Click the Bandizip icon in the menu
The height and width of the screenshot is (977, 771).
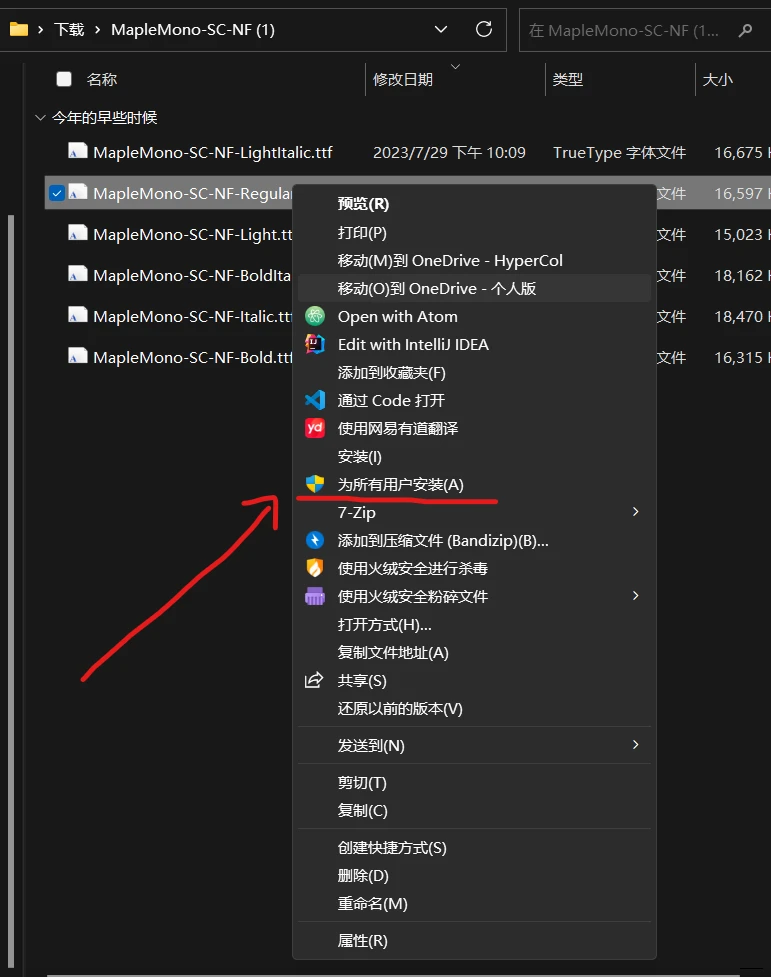315,540
